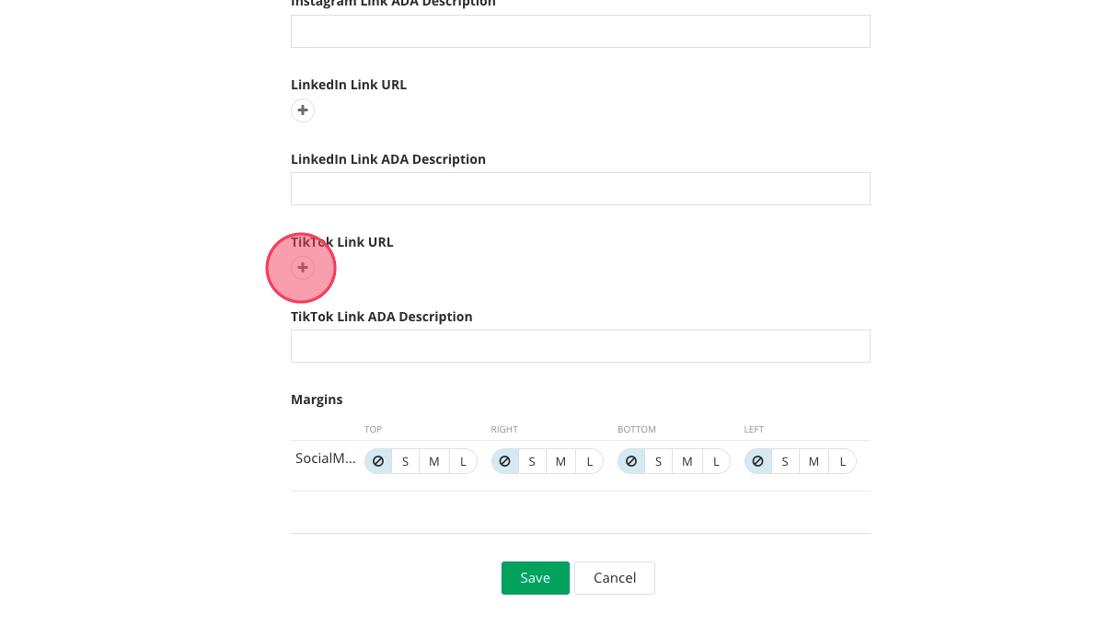Click plus icon under TikTok Link URL
The image size is (1120, 625).
303,268
